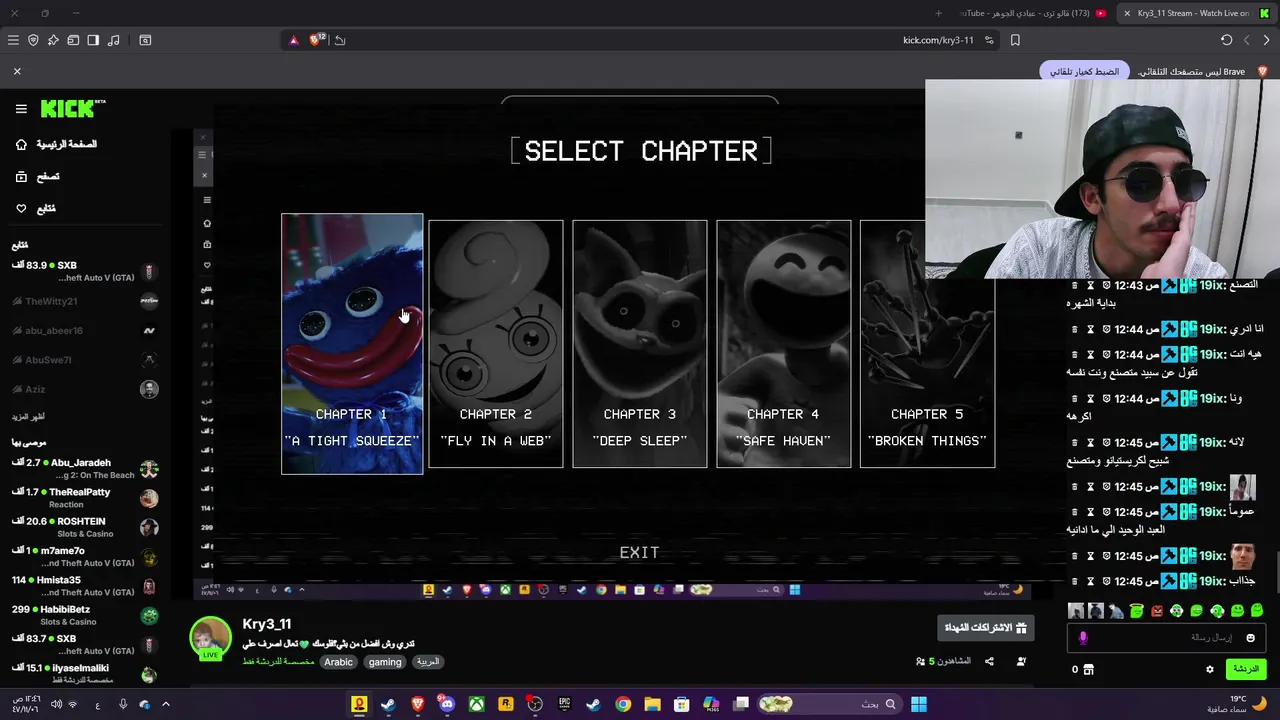Switch to the YouTube browser tab
Screen dimensions: 1280x720
pos(1033,13)
